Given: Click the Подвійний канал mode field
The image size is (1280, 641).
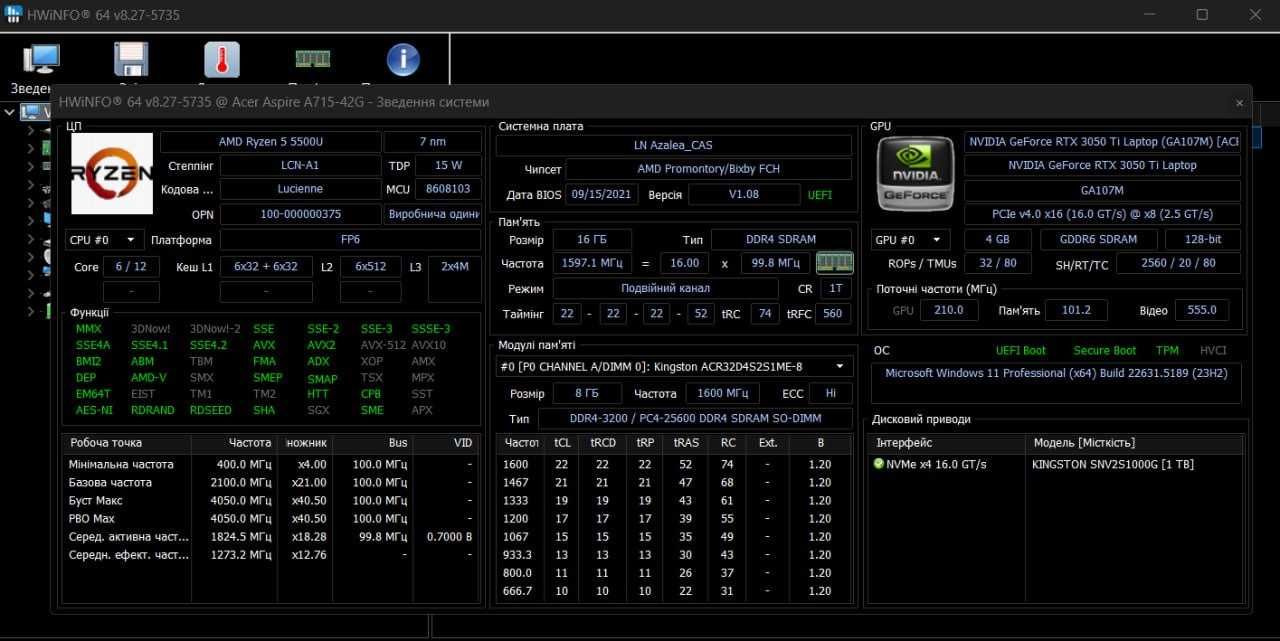Looking at the screenshot, I should (665, 288).
